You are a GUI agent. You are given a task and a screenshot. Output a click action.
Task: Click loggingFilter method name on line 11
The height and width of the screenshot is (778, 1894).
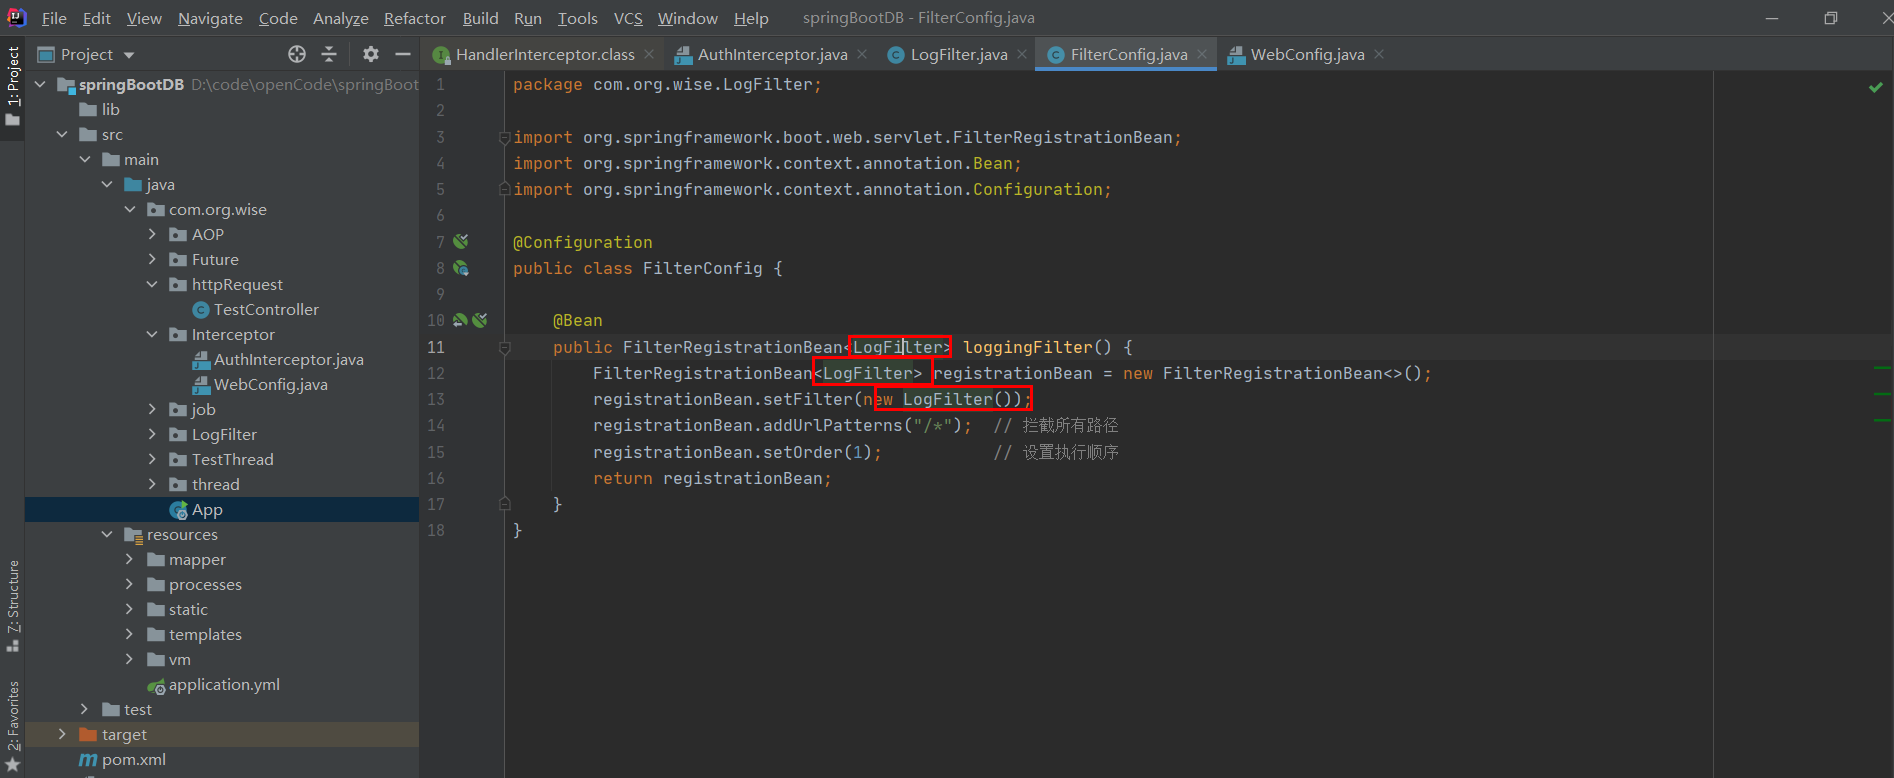(x=1027, y=347)
